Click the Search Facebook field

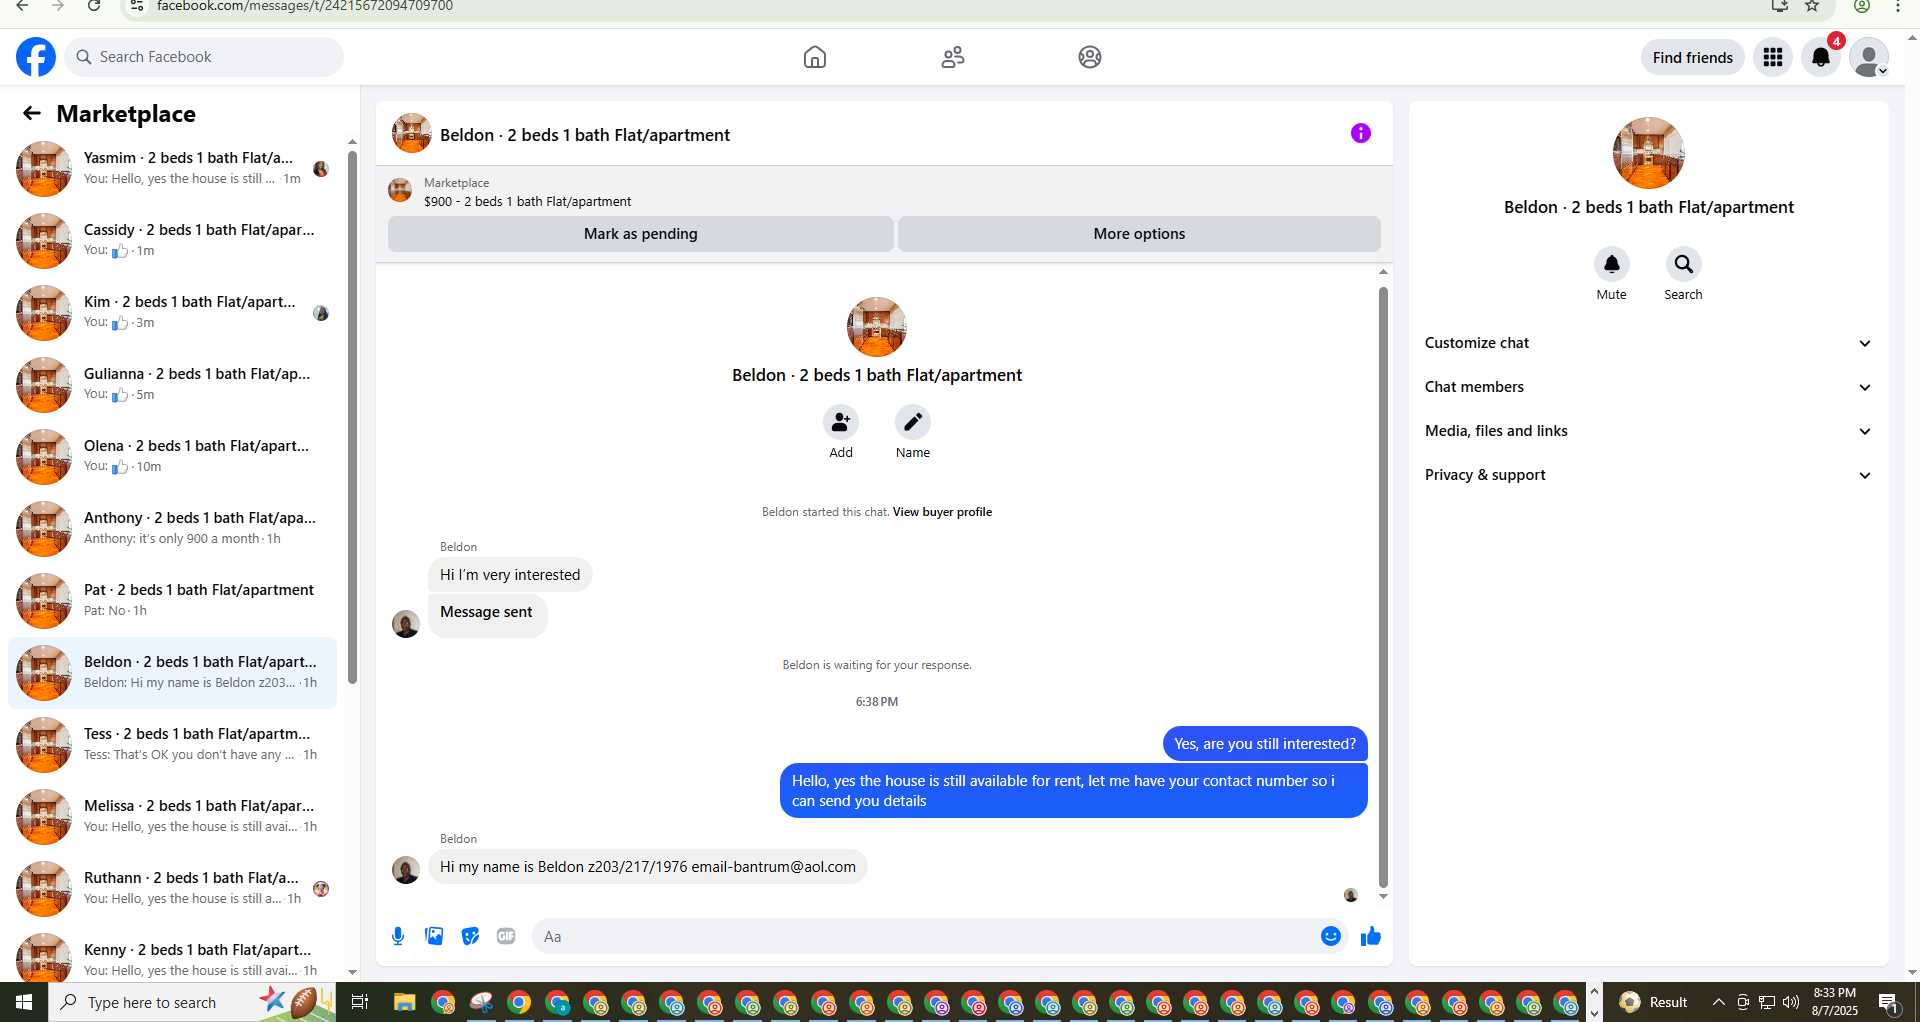(204, 57)
